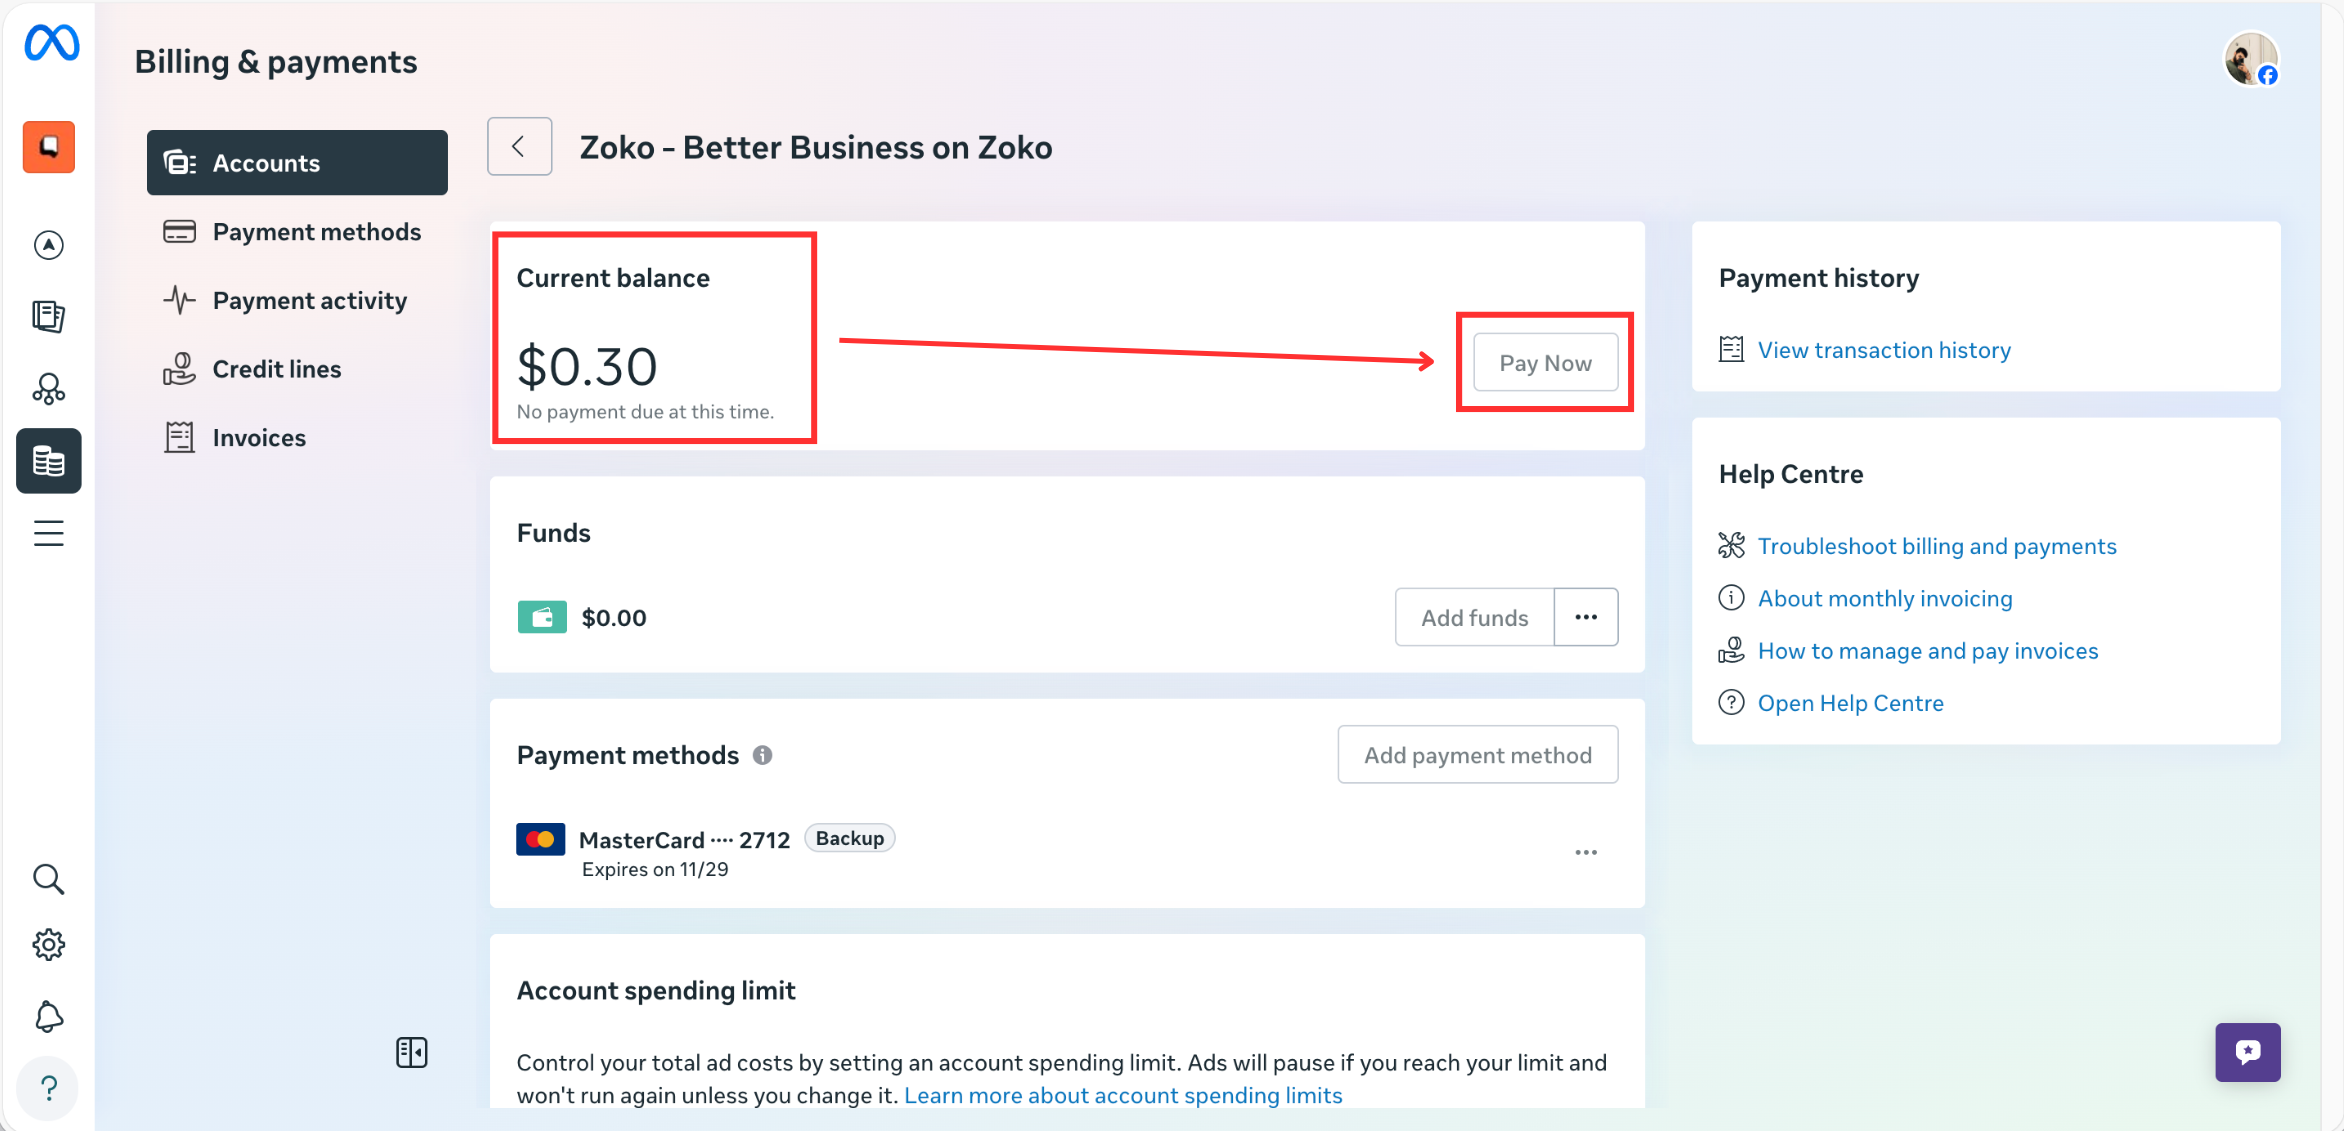Select Payment activity menu item
This screenshot has height=1131, width=2344.
click(309, 301)
